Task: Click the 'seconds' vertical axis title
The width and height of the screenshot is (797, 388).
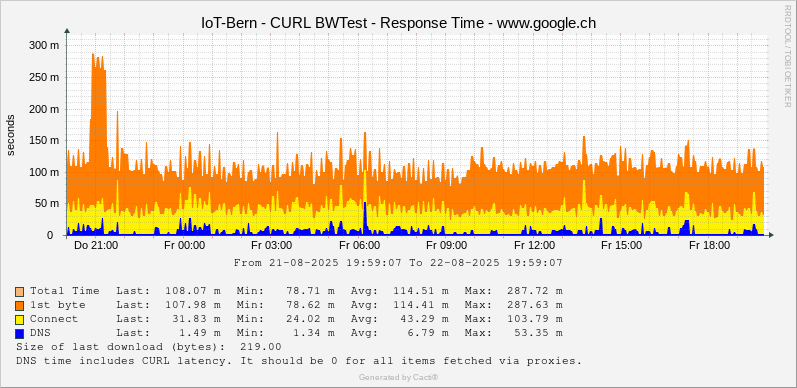Action: [11, 135]
